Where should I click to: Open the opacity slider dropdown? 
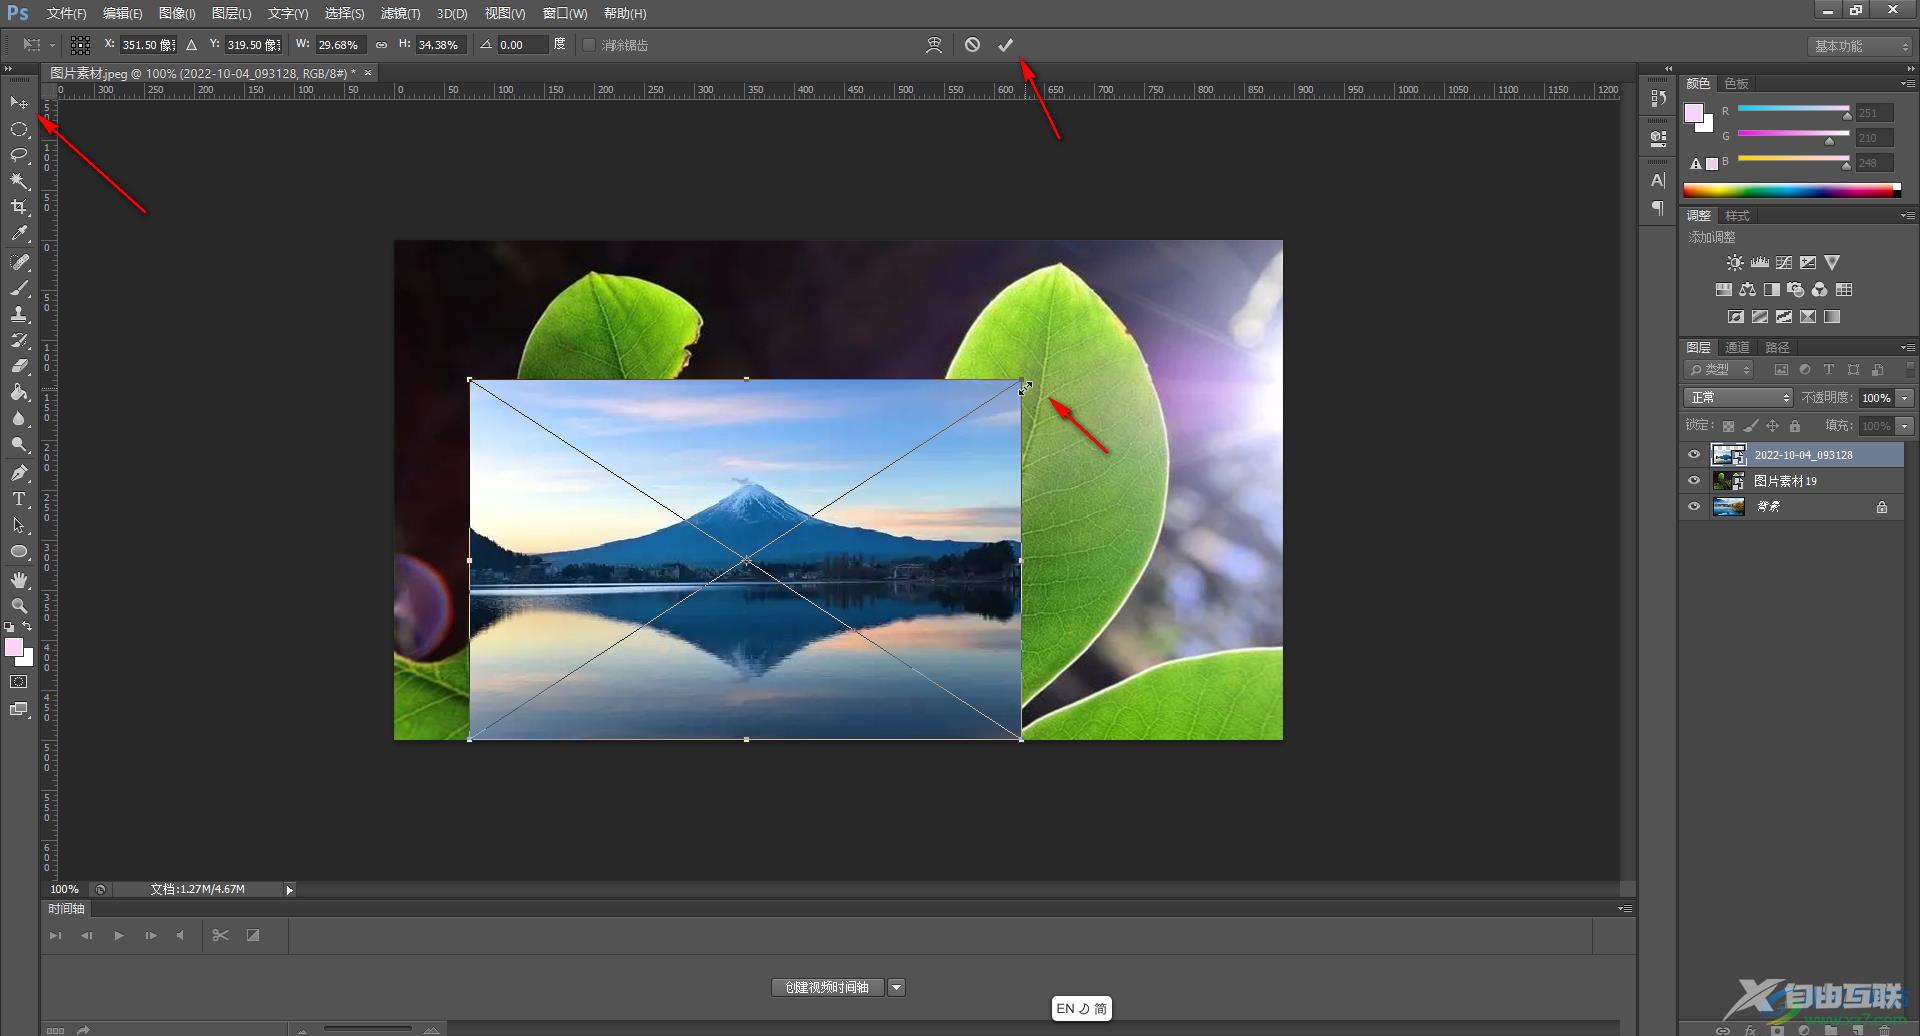[1905, 398]
